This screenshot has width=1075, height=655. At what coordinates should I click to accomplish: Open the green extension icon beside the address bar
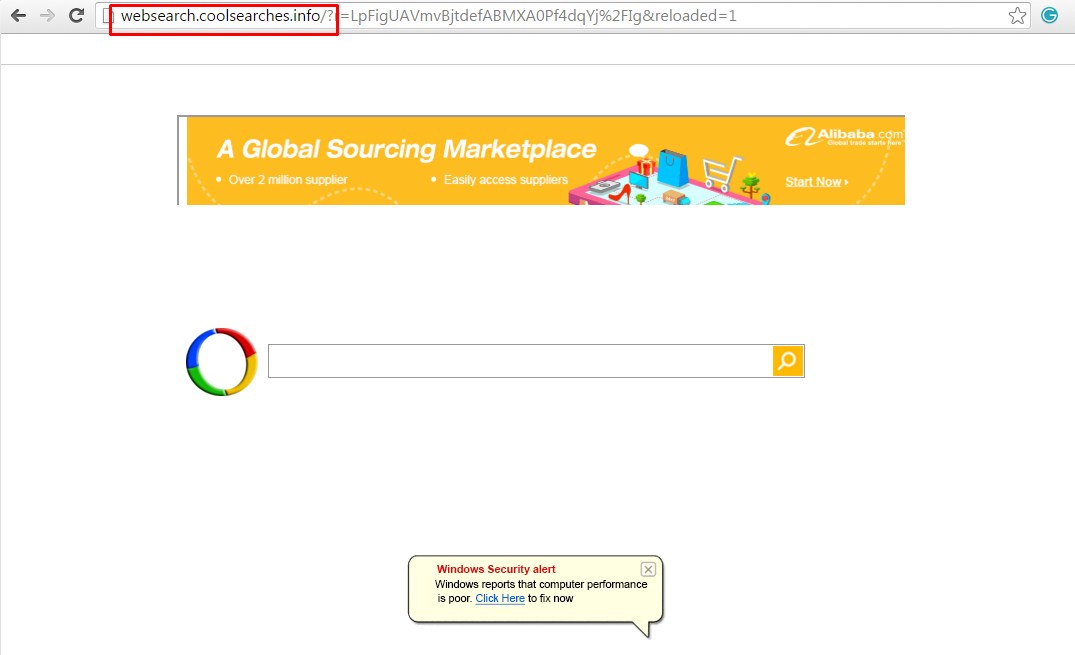1049,15
